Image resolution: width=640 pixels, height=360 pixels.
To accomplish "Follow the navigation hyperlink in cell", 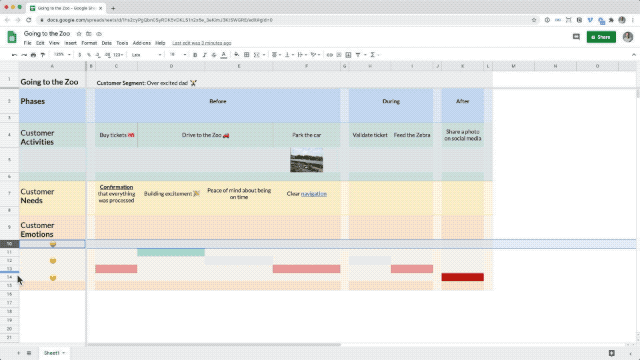I will [313, 194].
